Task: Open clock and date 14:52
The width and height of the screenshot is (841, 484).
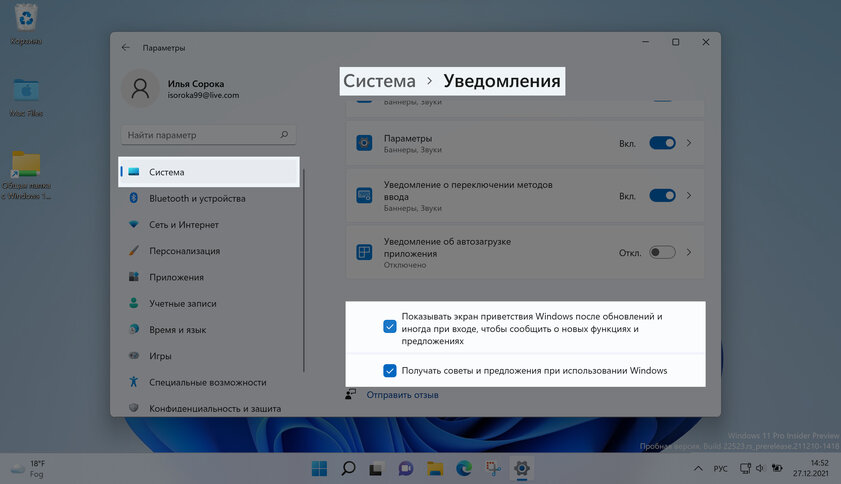Action: point(811,468)
